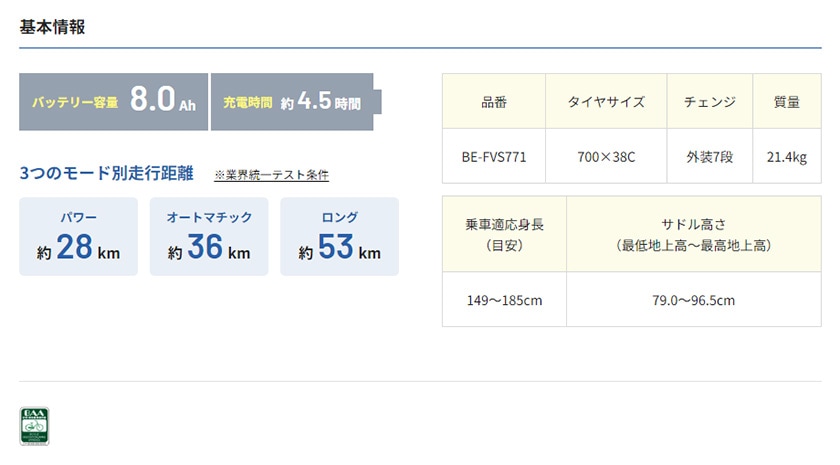The image size is (840, 465).
Task: Select the 21.4kg weight cell
Action: coord(787,156)
